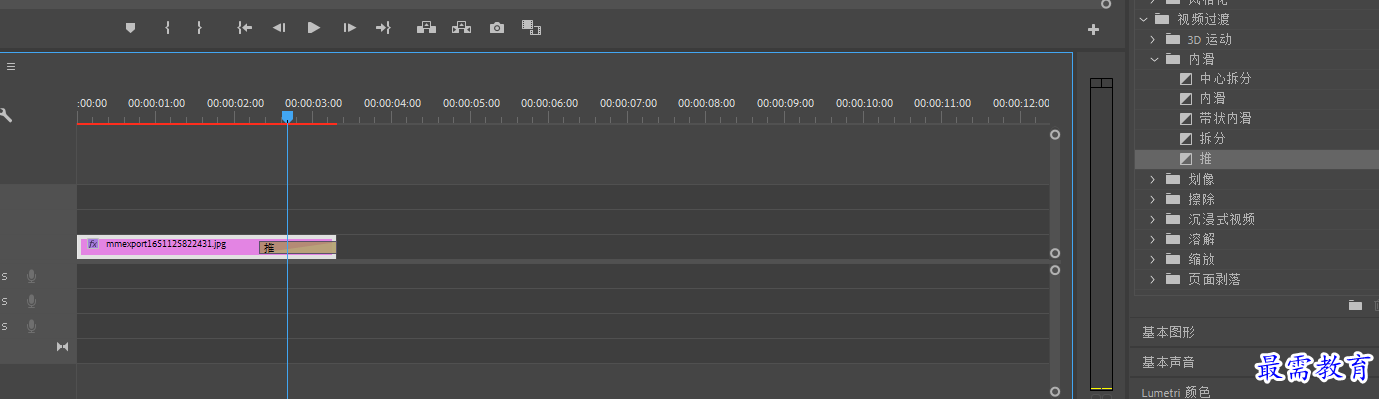Toggle voice-over mic on third audio track
Image resolution: width=1379 pixels, height=399 pixels.
point(32,326)
